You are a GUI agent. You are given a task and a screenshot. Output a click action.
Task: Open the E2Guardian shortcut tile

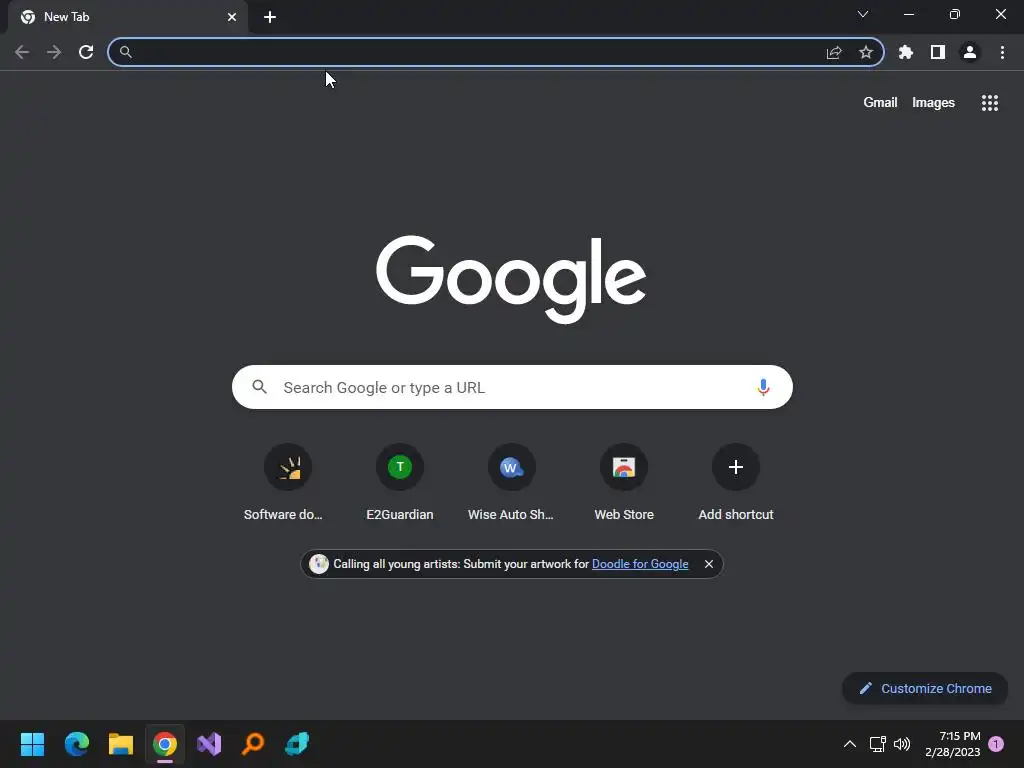(400, 482)
